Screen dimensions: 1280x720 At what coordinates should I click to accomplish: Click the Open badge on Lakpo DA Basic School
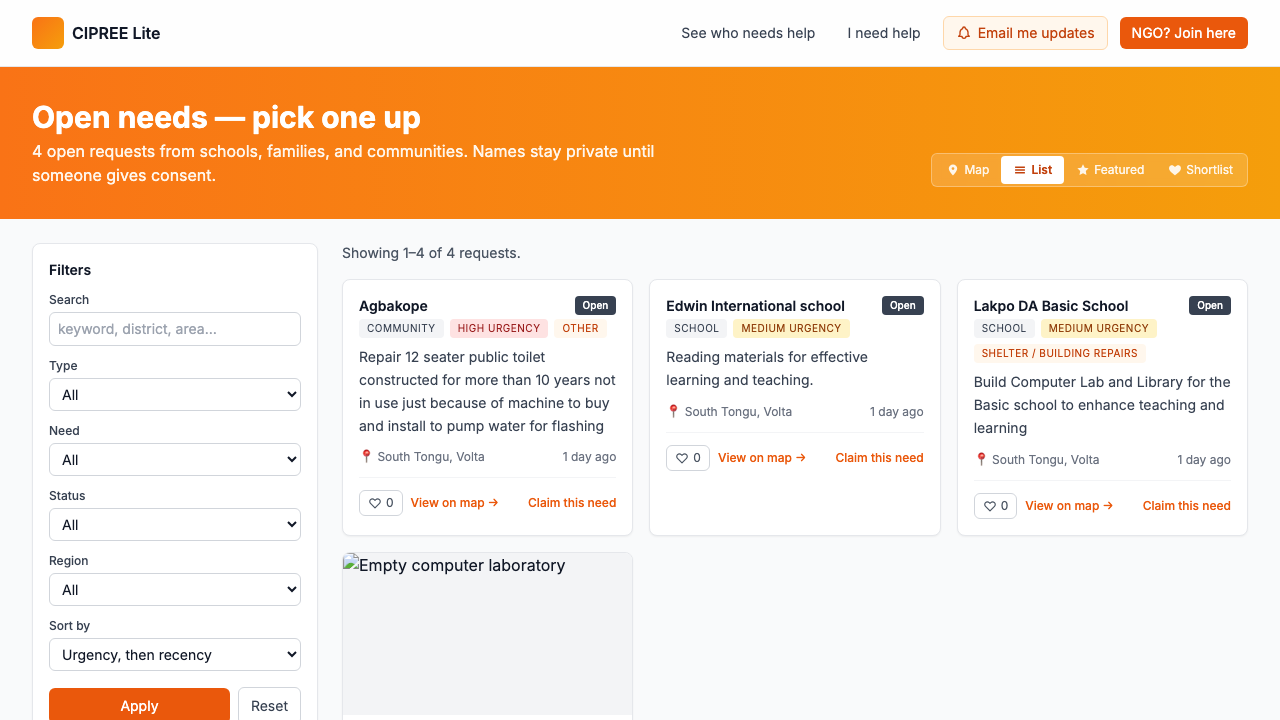tap(1210, 306)
